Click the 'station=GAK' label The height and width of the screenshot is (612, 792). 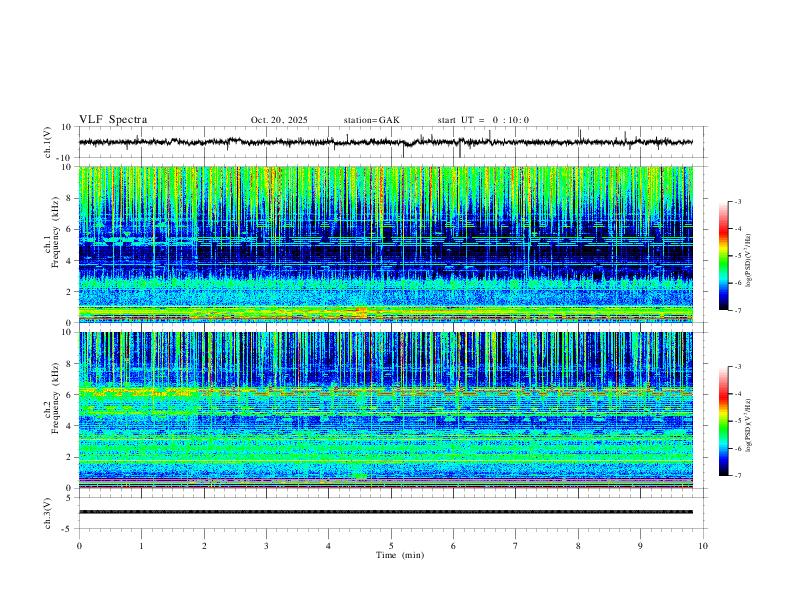coord(371,120)
